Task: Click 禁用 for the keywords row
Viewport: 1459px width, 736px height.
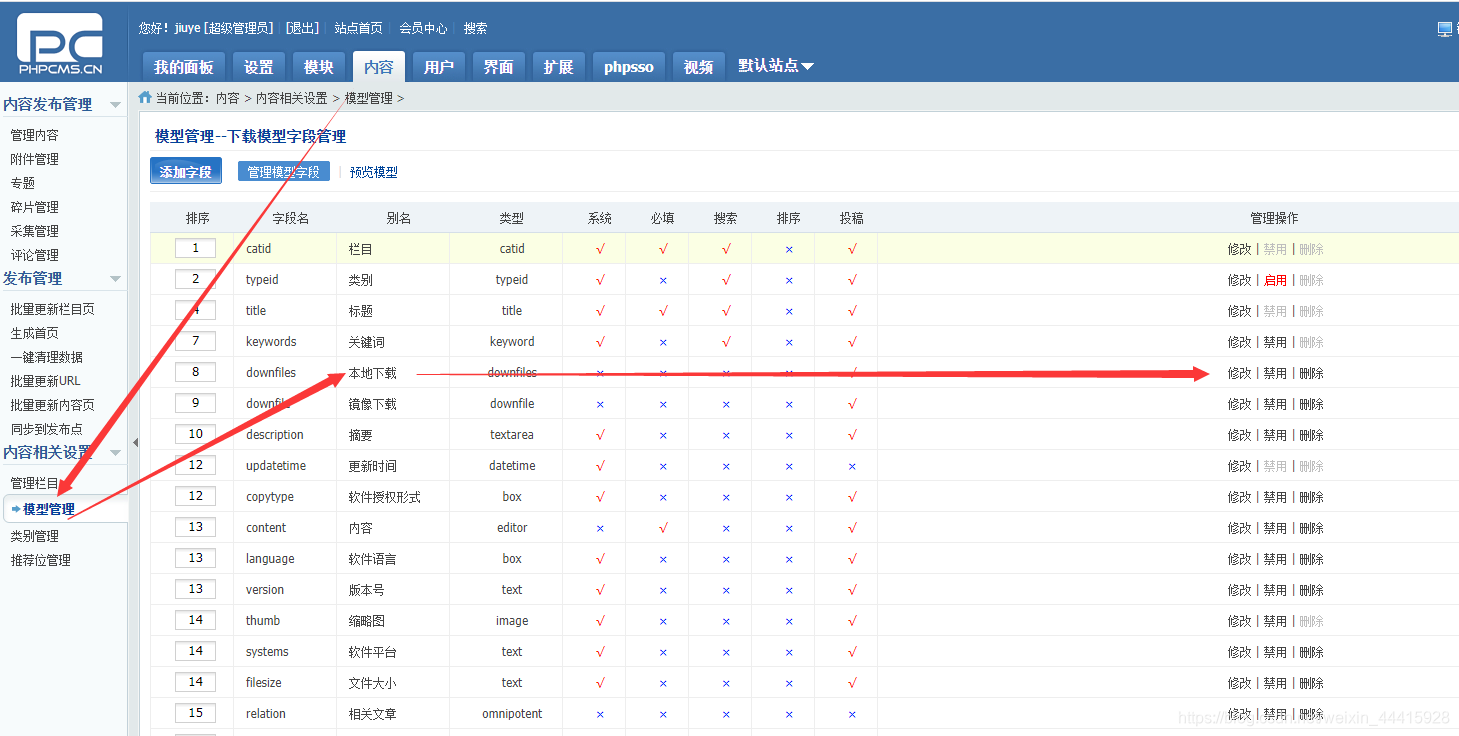Action: pos(1275,342)
